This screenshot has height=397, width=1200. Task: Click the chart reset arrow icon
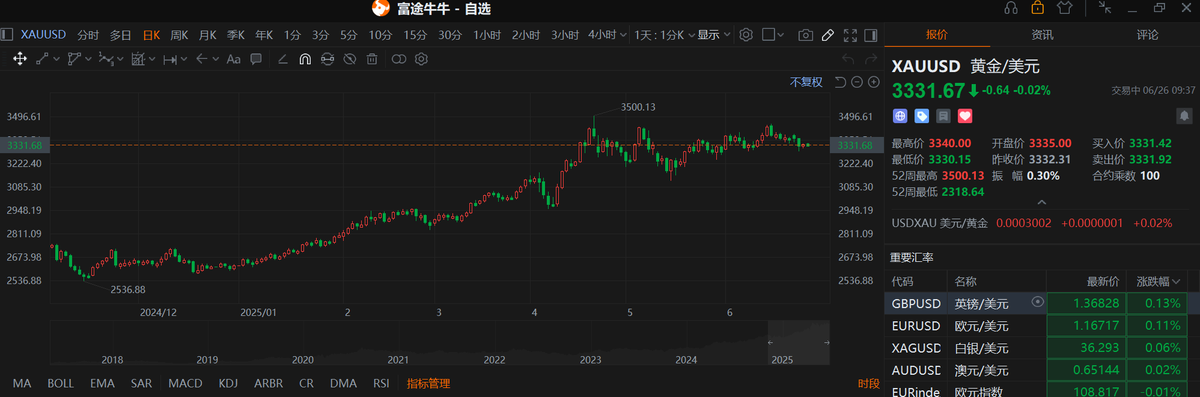840,82
